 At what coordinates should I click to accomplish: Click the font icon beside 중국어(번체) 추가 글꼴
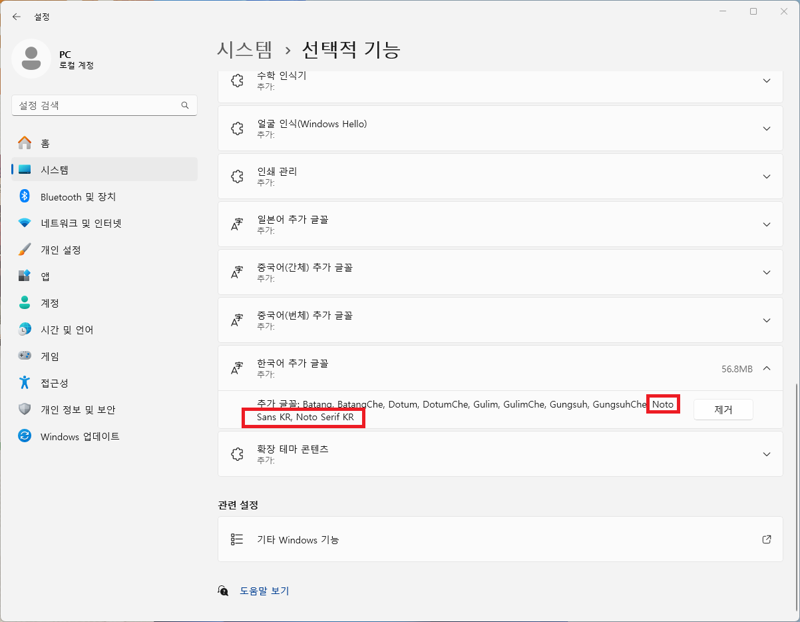[x=237, y=320]
